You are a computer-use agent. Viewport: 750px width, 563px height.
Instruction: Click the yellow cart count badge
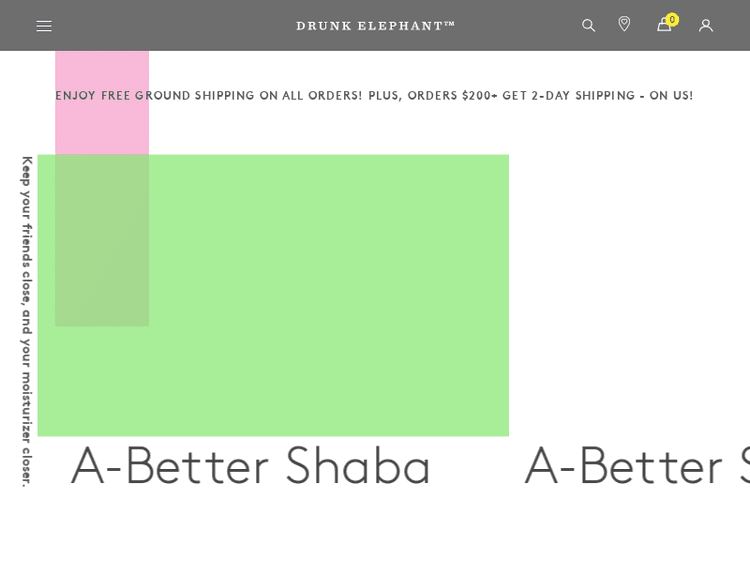point(672,19)
